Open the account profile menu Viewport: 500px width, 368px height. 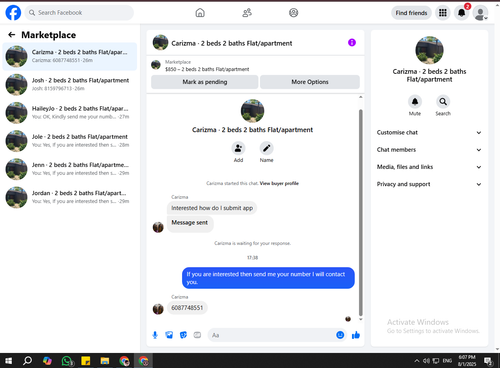(x=480, y=13)
